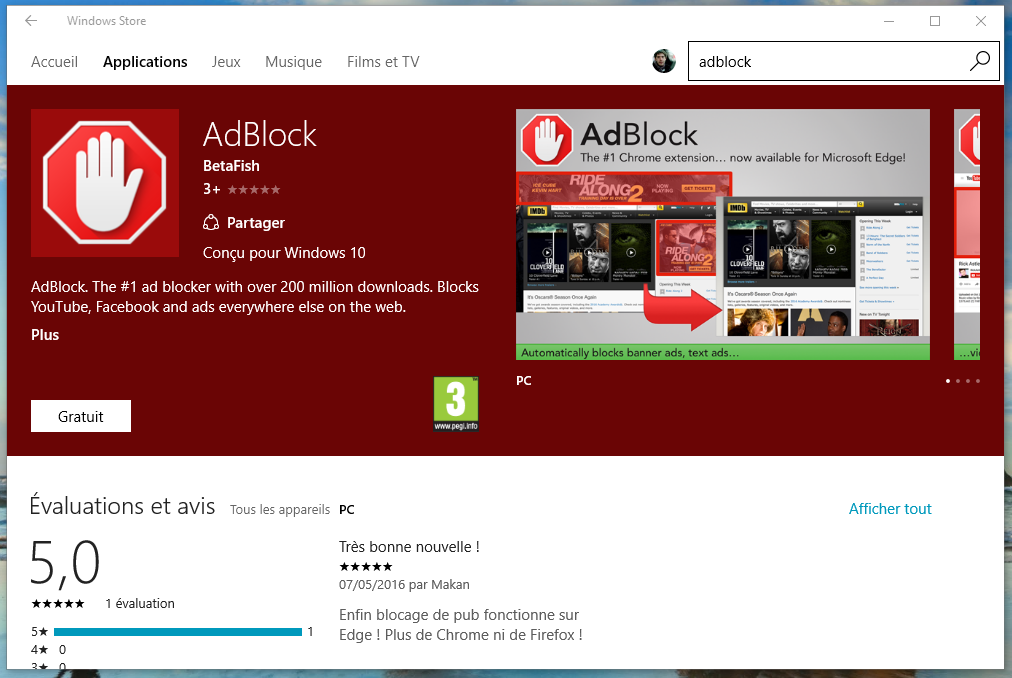The height and width of the screenshot is (678, 1012).
Task: Open the Afficher tout reviews link
Action: tap(890, 509)
